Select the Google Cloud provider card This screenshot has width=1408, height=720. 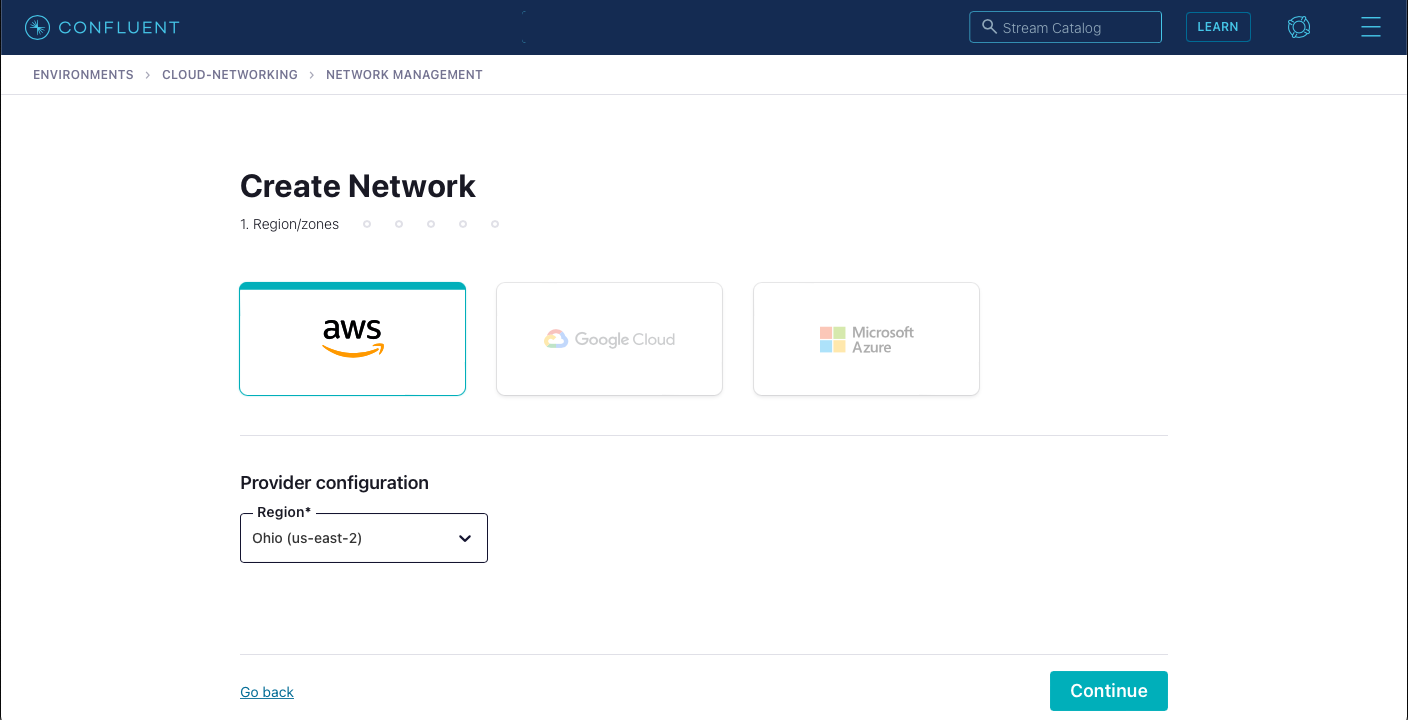click(609, 339)
